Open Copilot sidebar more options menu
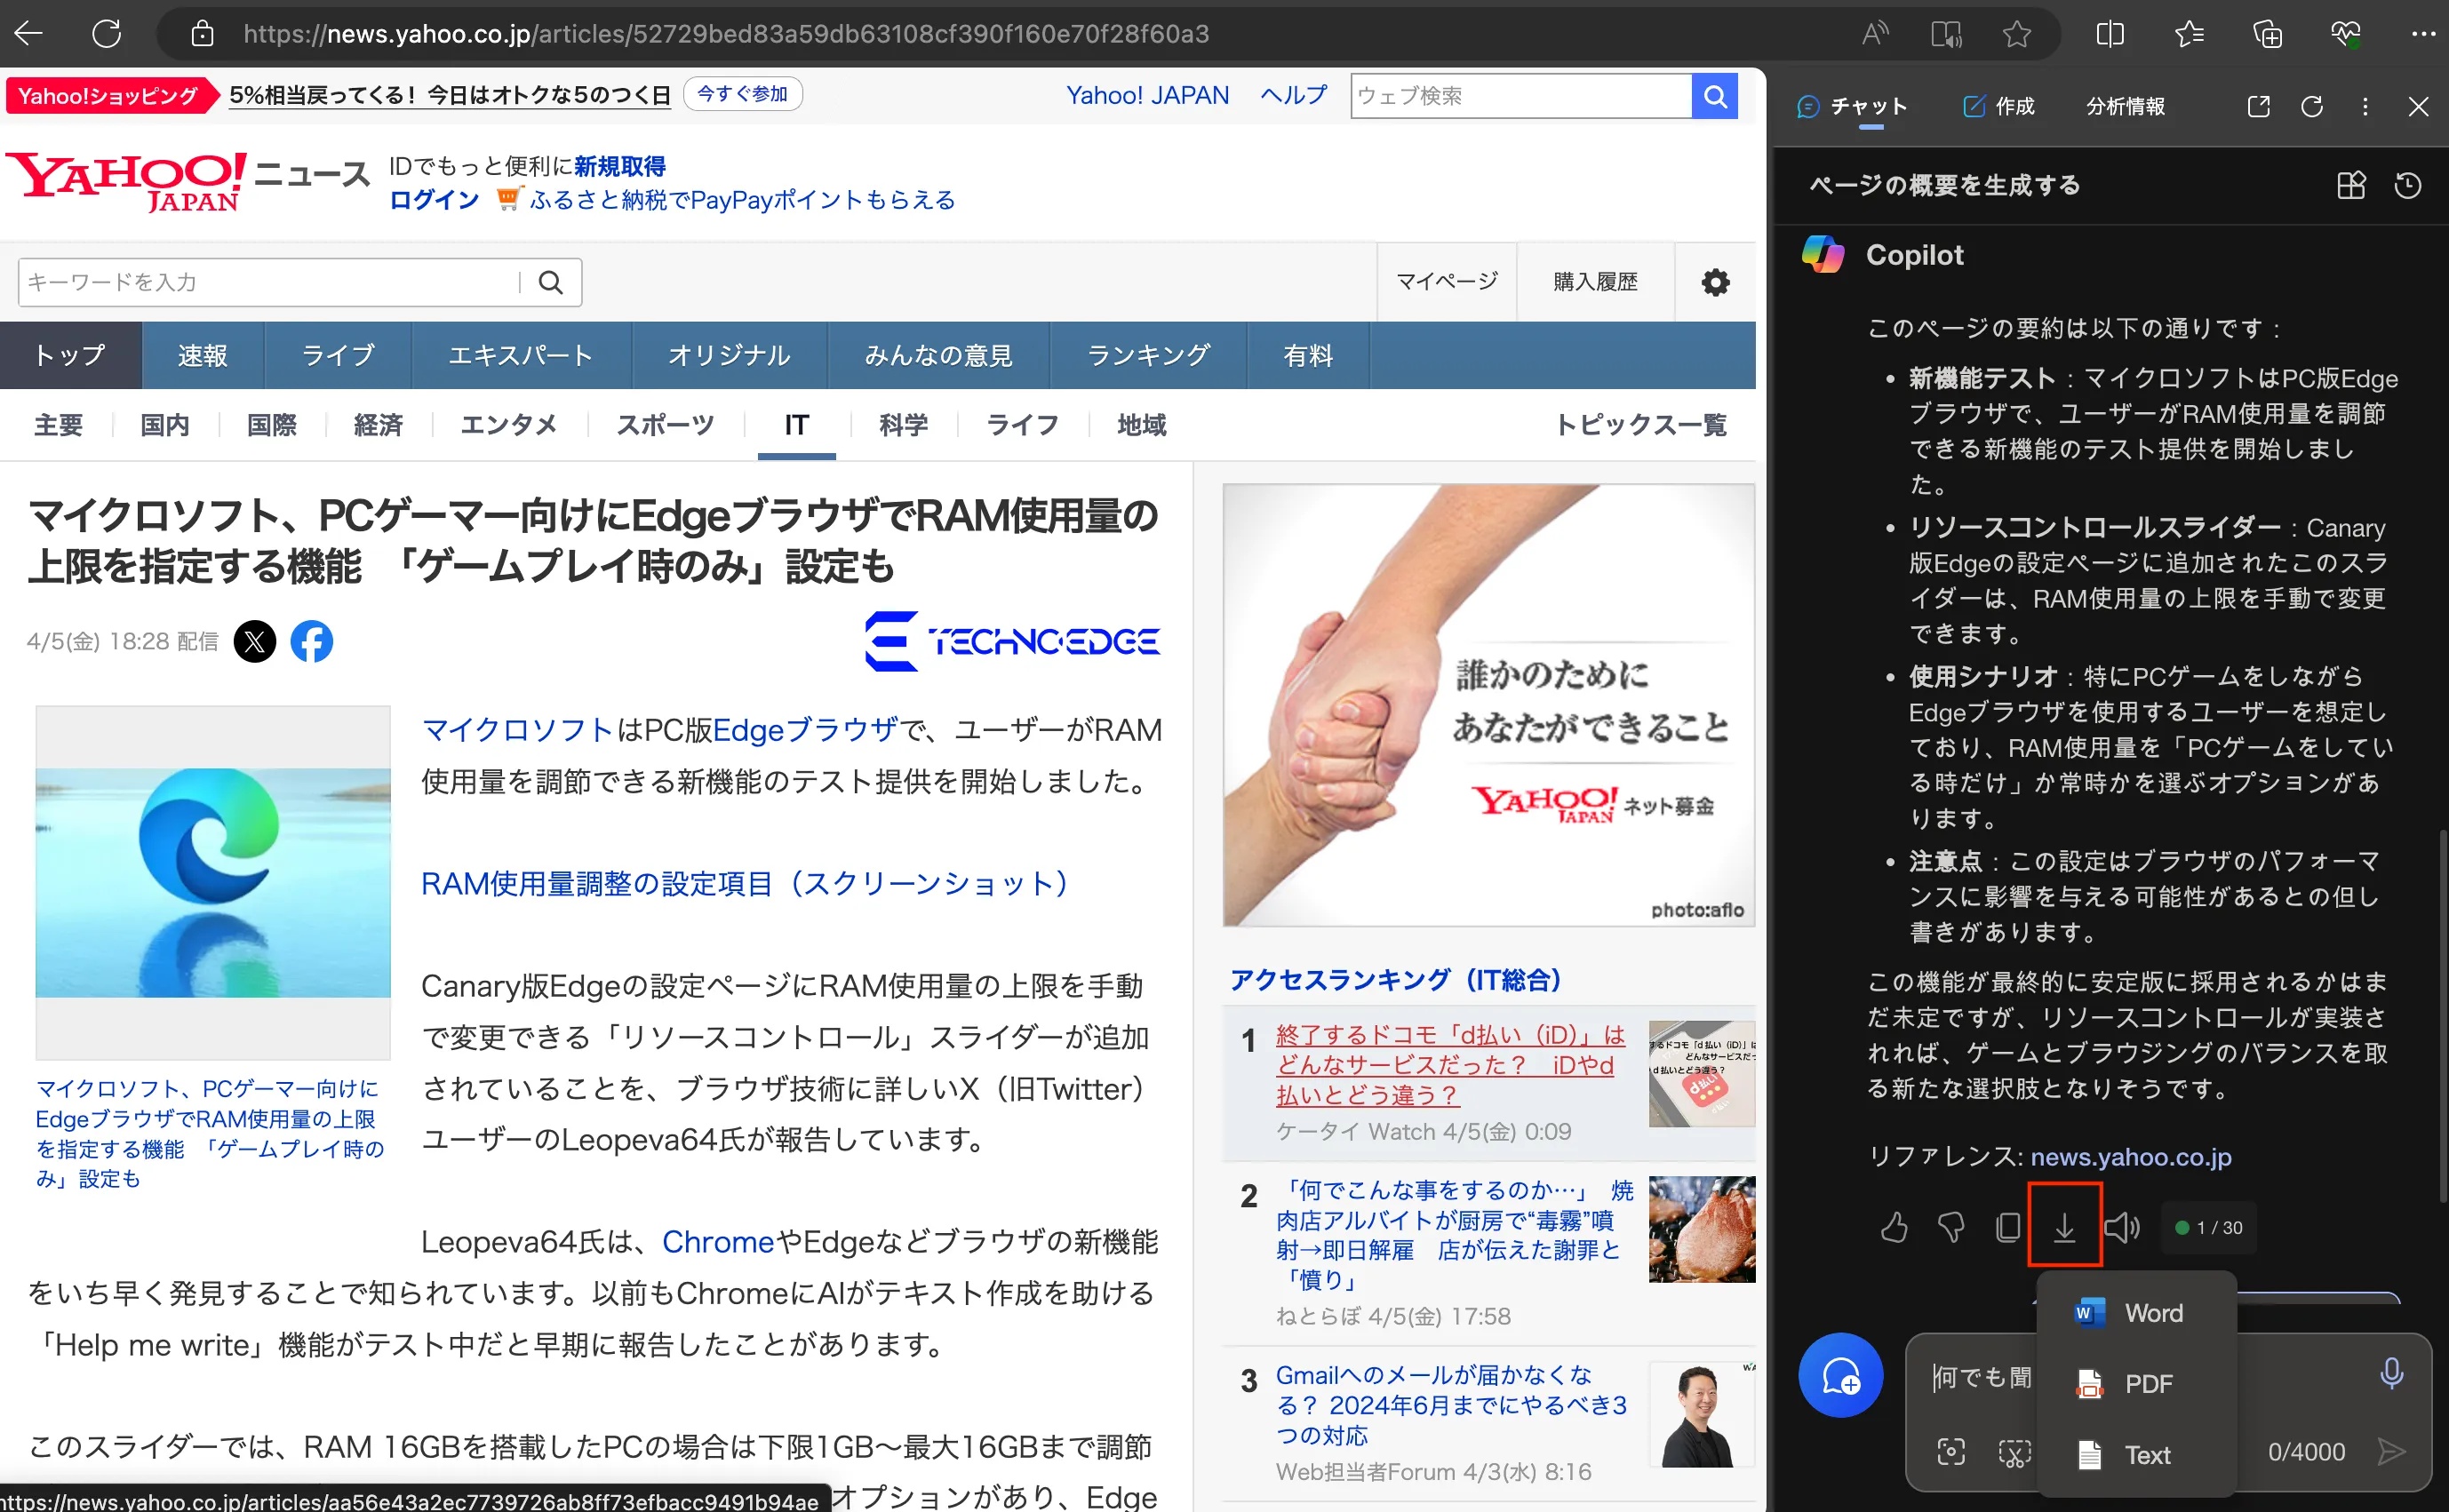This screenshot has width=2449, height=1512. tap(2365, 106)
